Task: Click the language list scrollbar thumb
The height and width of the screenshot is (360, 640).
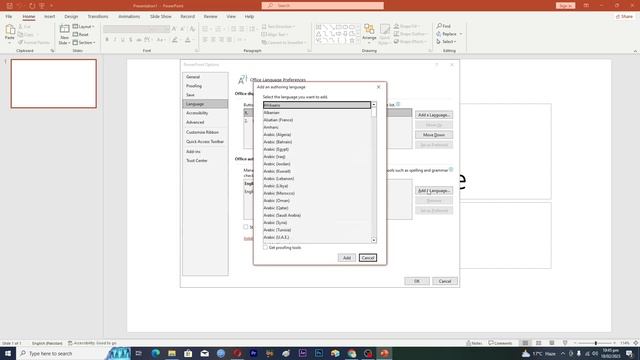Action: 373,112
